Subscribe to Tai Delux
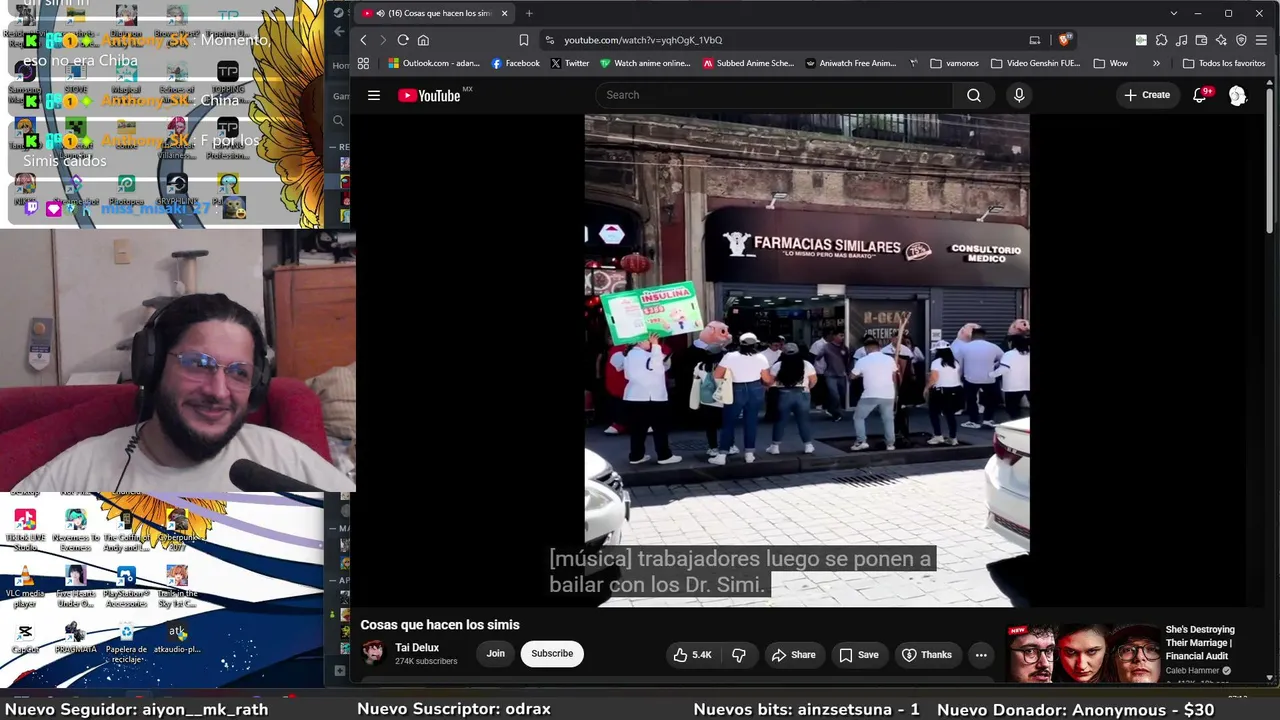 [552, 654]
